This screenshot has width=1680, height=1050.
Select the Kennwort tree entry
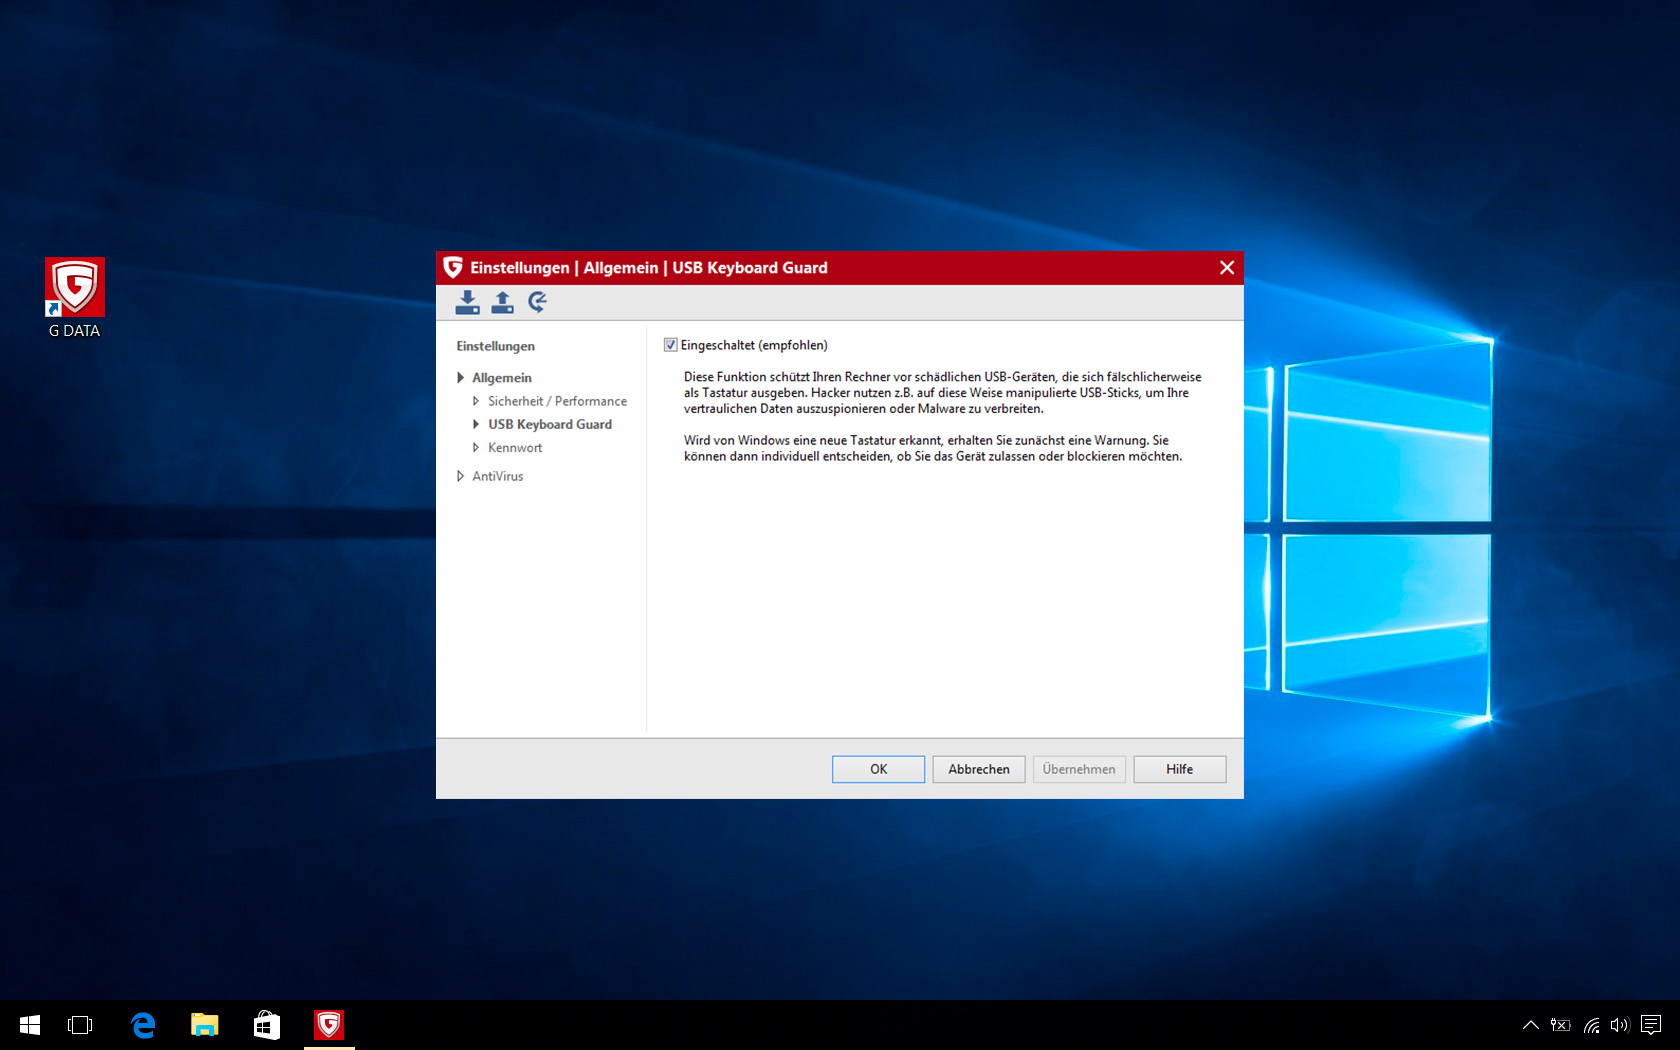point(515,448)
